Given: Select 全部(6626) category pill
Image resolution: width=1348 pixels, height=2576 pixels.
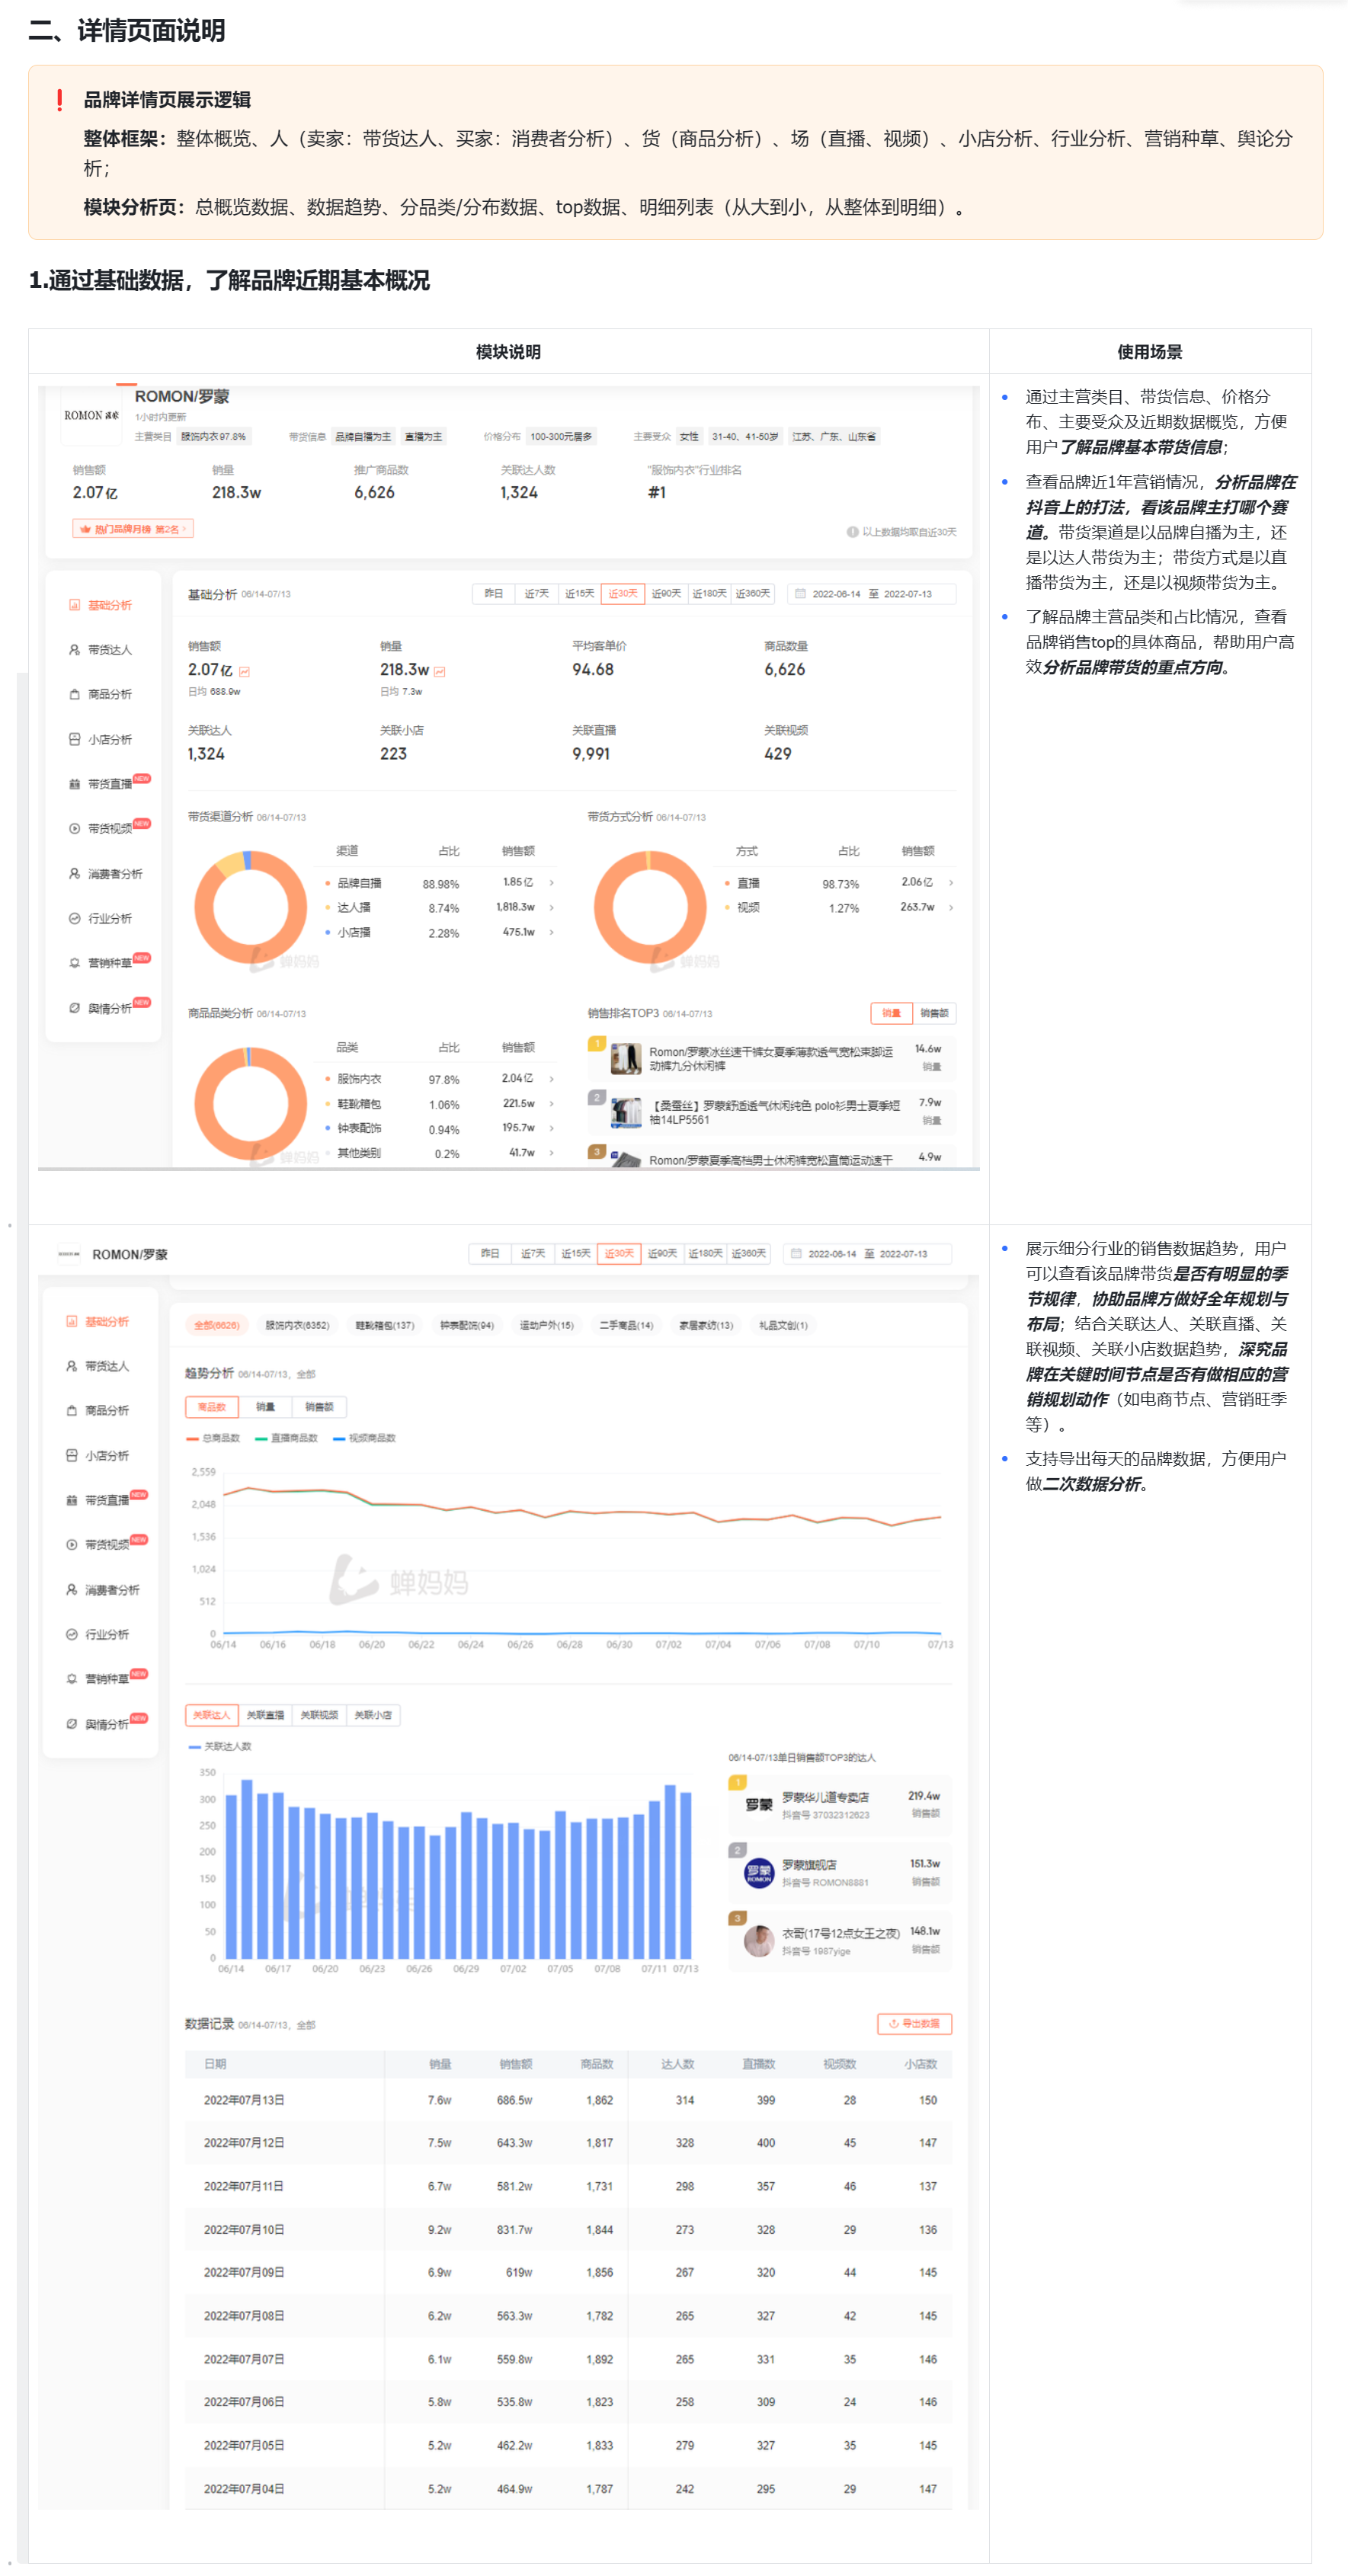Looking at the screenshot, I should [216, 1325].
